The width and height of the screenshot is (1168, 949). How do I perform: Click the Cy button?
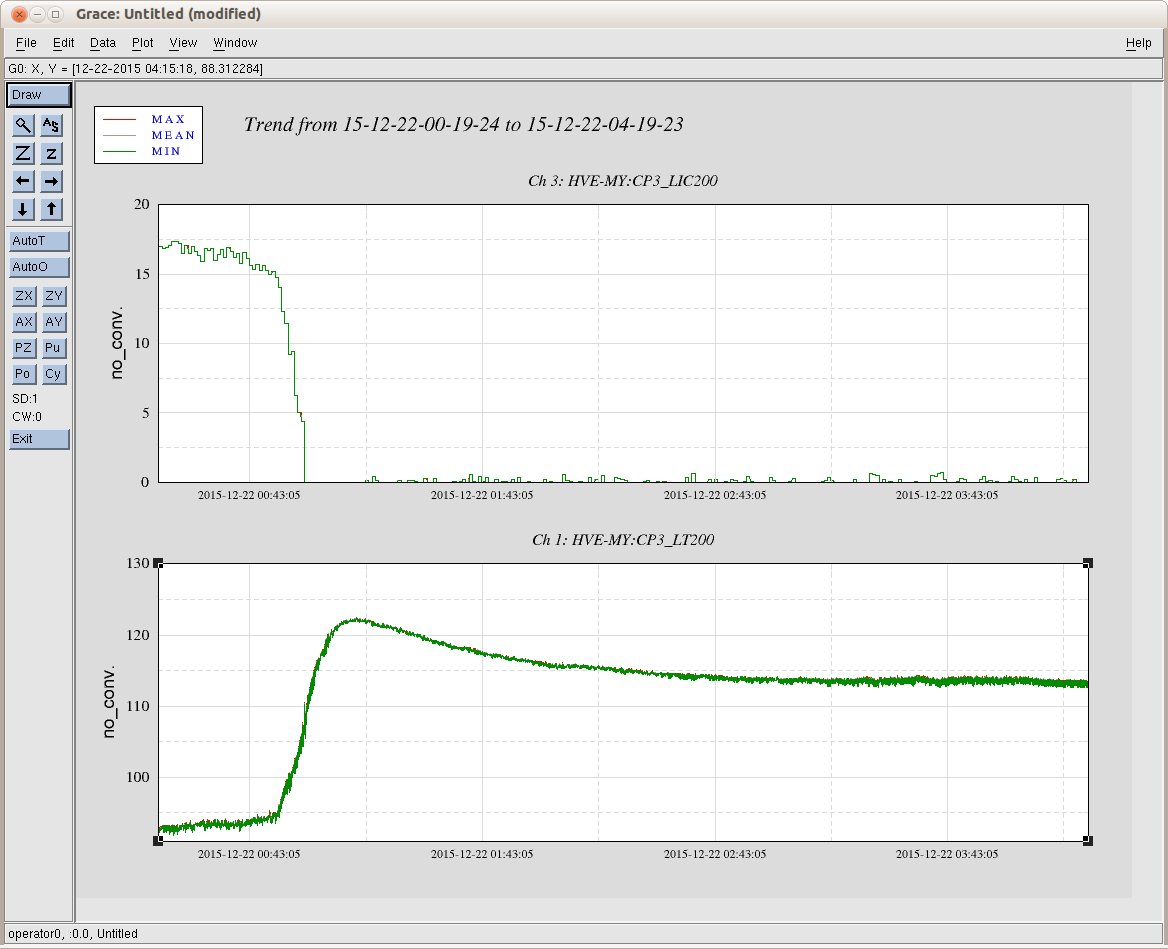[x=54, y=374]
